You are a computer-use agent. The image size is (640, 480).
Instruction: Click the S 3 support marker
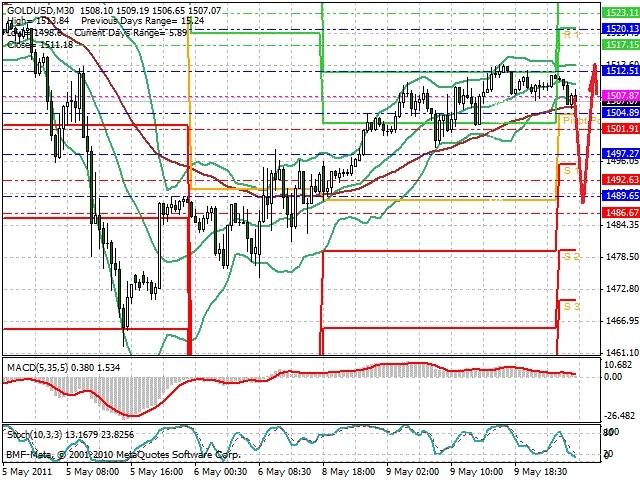click(572, 306)
